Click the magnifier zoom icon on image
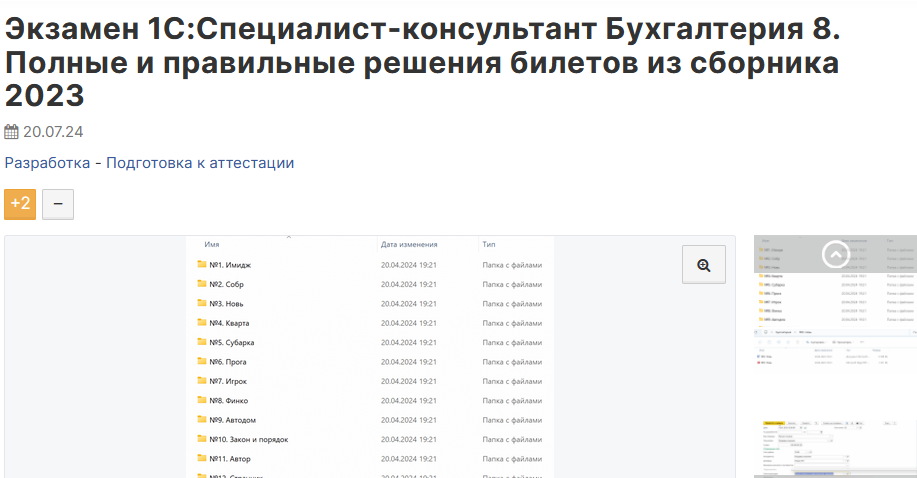Image resolution: width=917 pixels, height=478 pixels. coord(704,265)
